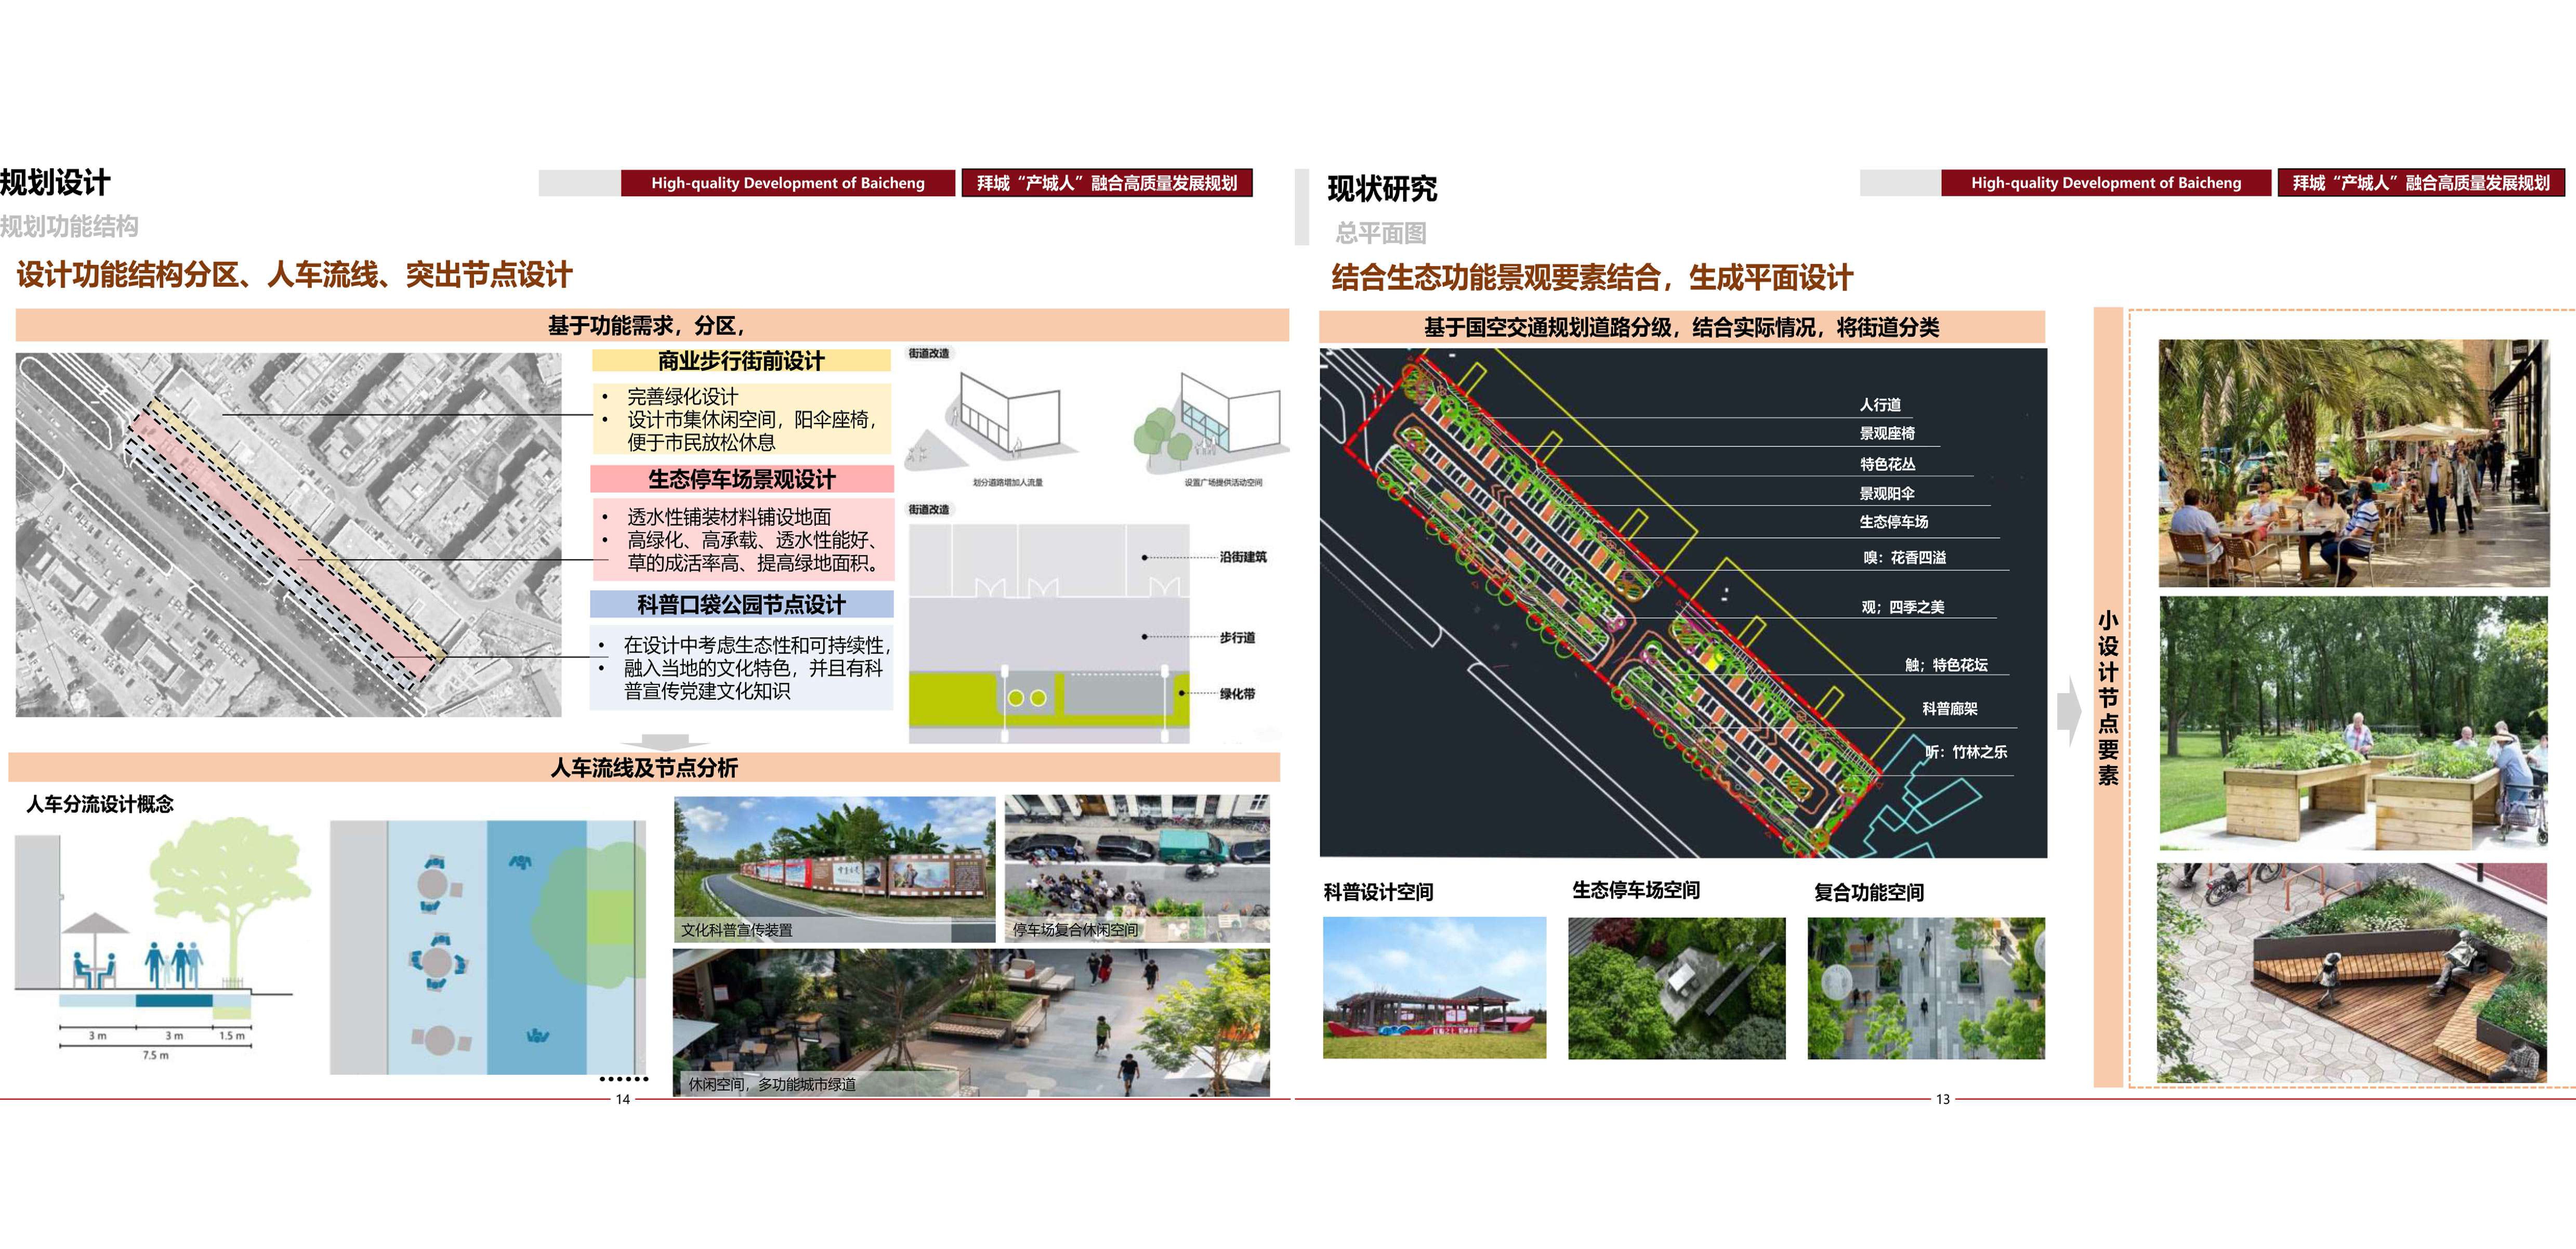Open the aerial paved walkway photo under 复合功能空间

1926,988
